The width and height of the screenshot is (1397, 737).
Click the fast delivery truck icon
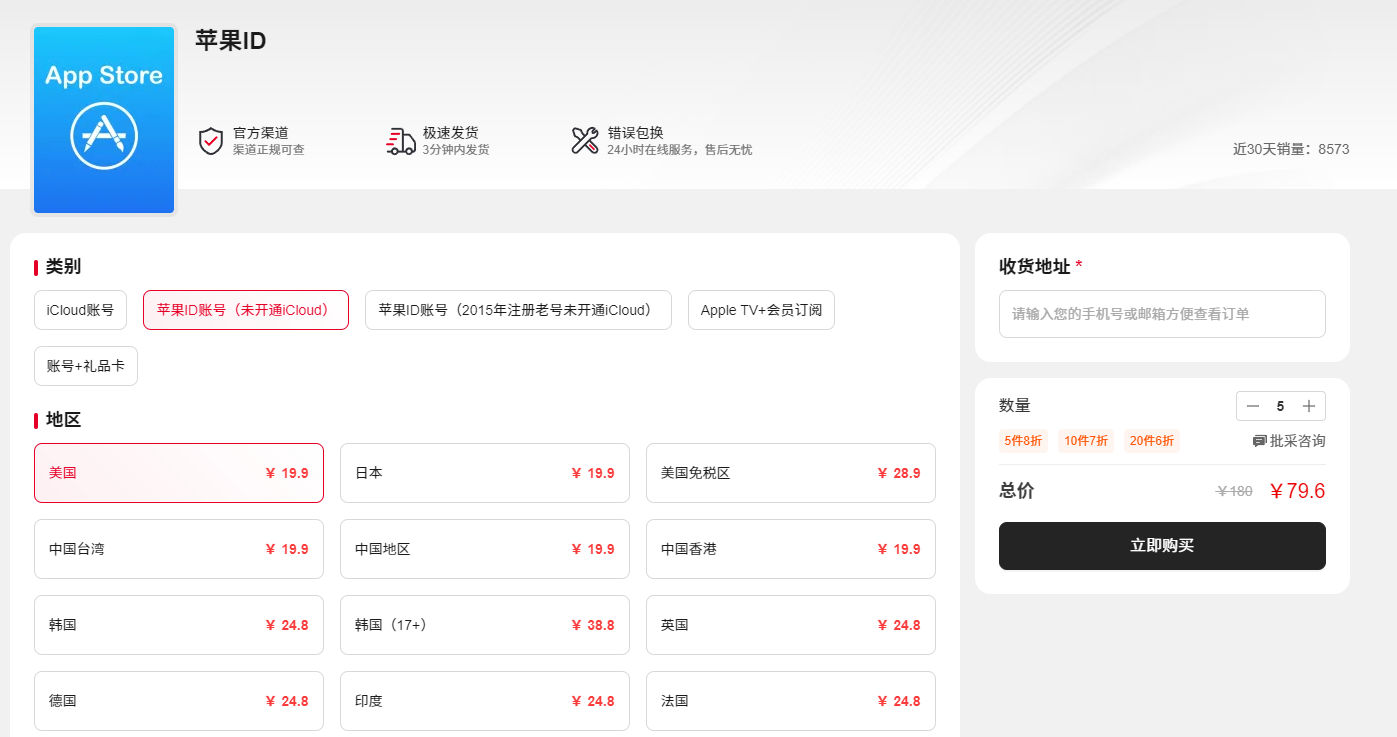pos(401,141)
